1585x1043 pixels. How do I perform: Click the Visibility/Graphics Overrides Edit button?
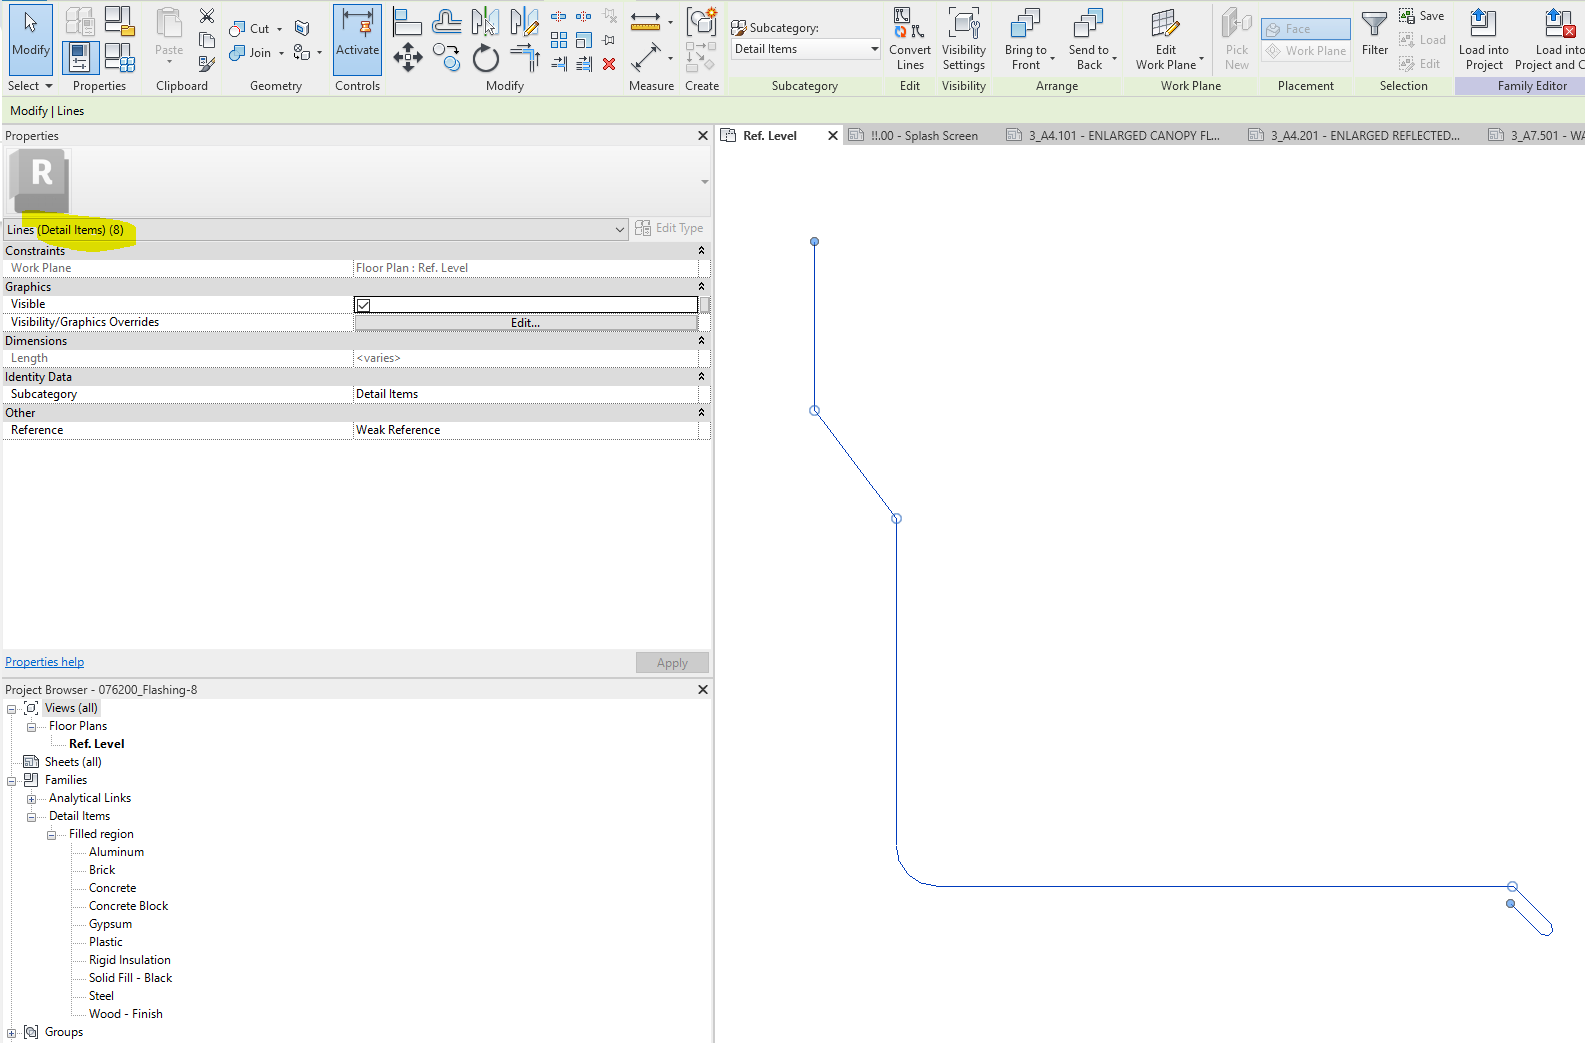pos(525,322)
